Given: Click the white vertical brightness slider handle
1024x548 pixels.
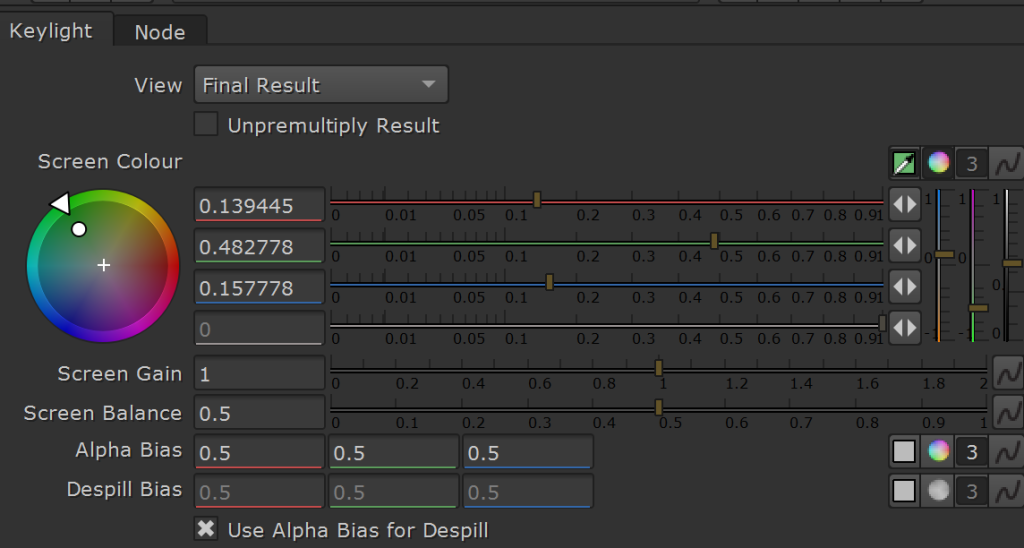Looking at the screenshot, I should [x=1012, y=263].
